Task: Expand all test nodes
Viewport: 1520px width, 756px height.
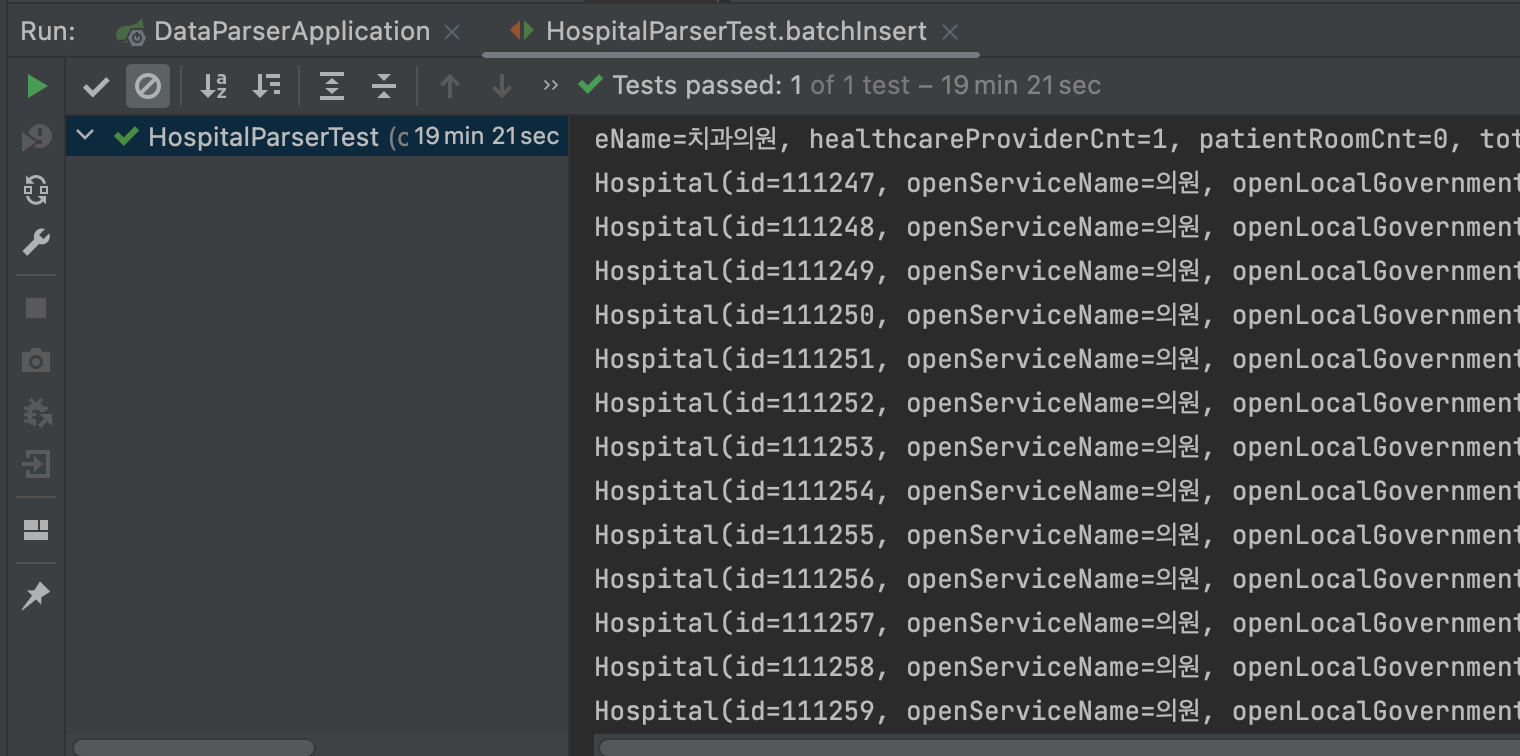Action: (x=332, y=86)
